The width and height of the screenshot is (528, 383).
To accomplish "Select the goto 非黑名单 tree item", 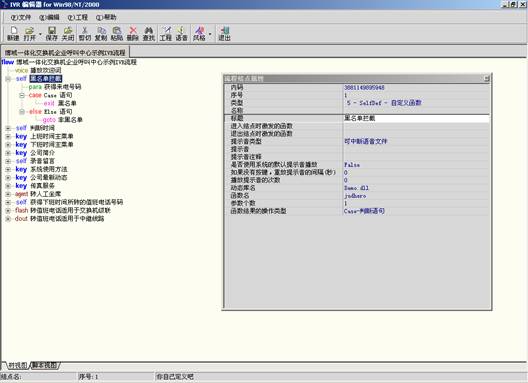I will click(63, 120).
